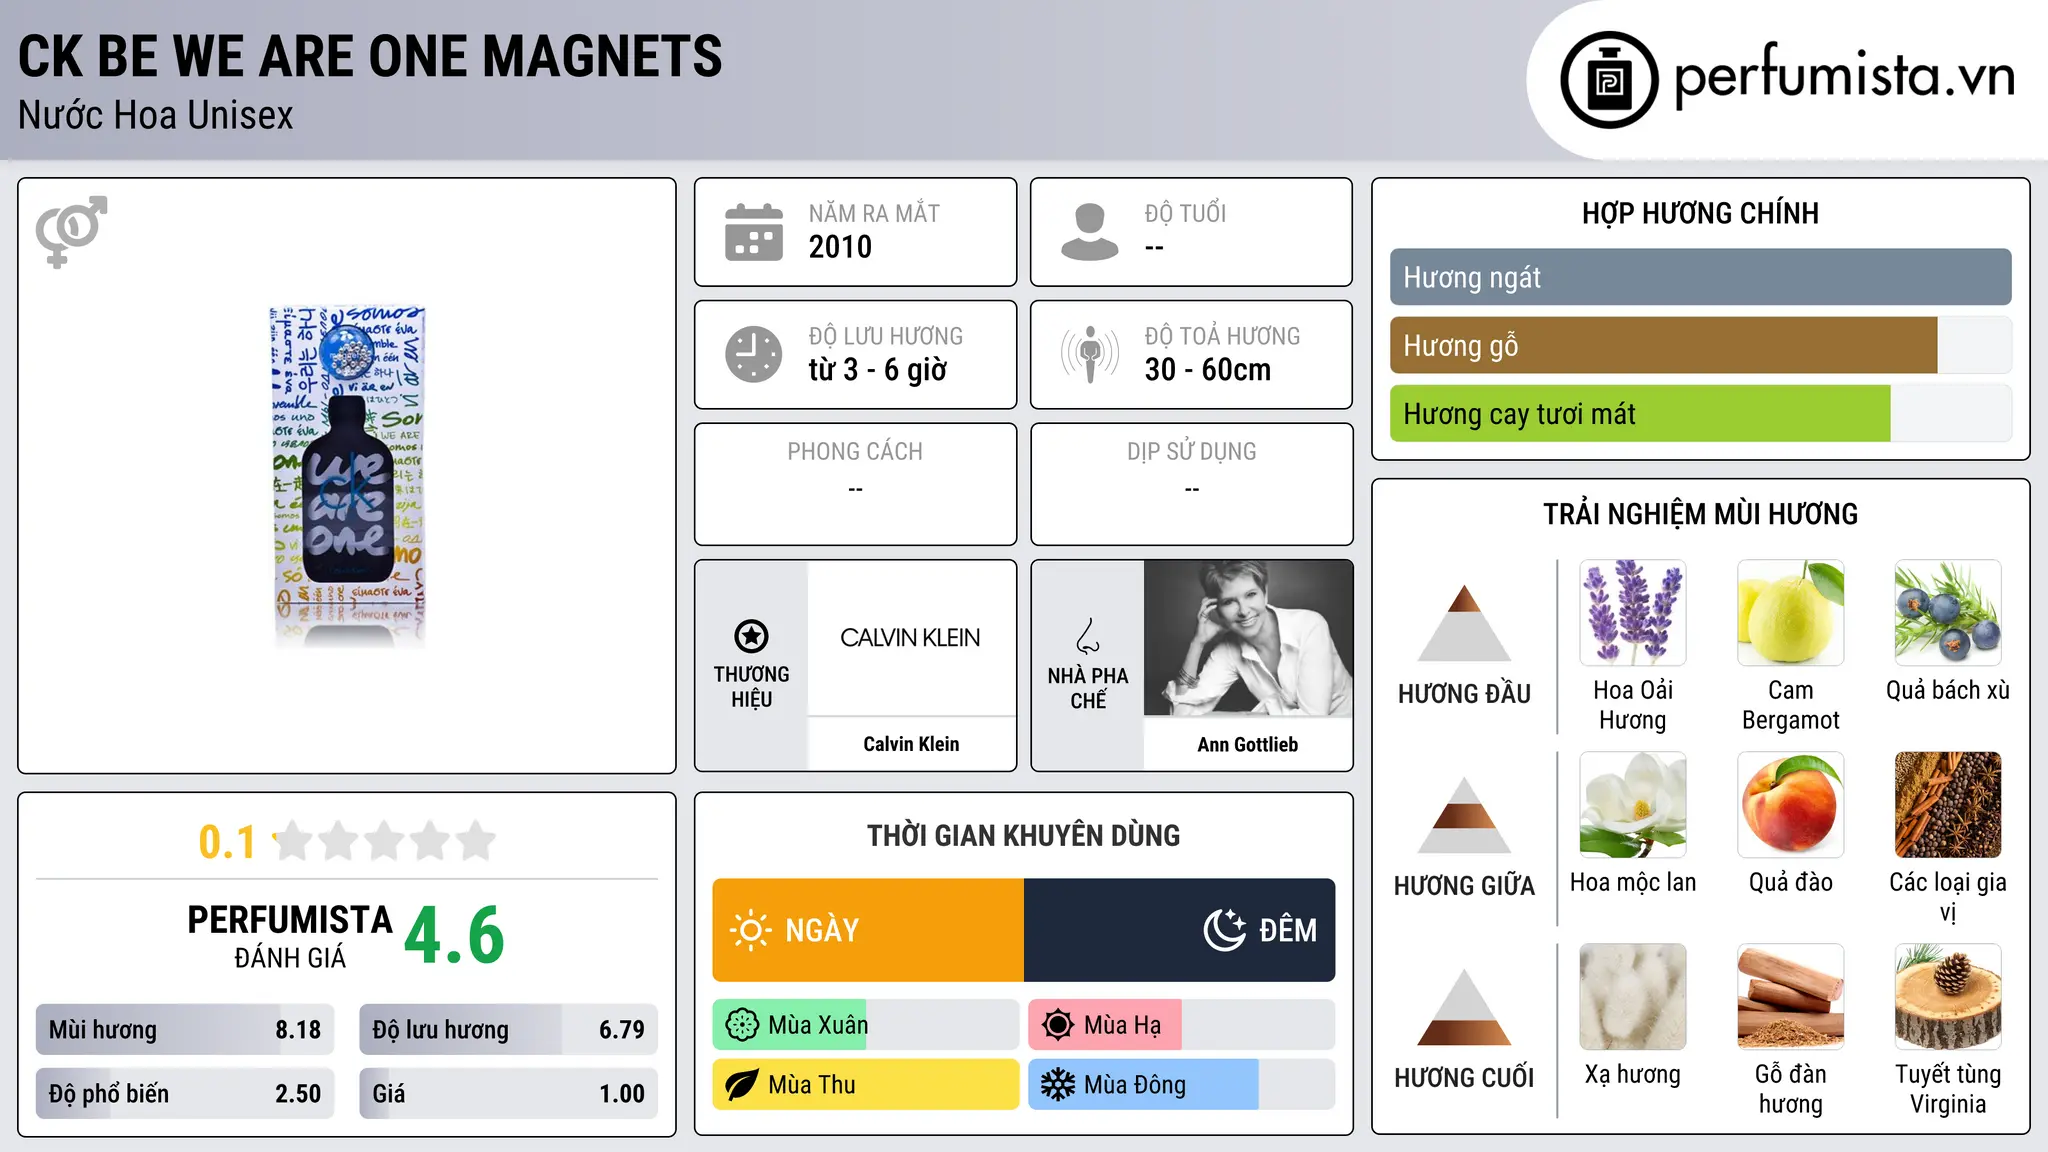Click the Mùi hương 8.18 score bar
This screenshot has width=2048, height=1152.
(x=185, y=1030)
